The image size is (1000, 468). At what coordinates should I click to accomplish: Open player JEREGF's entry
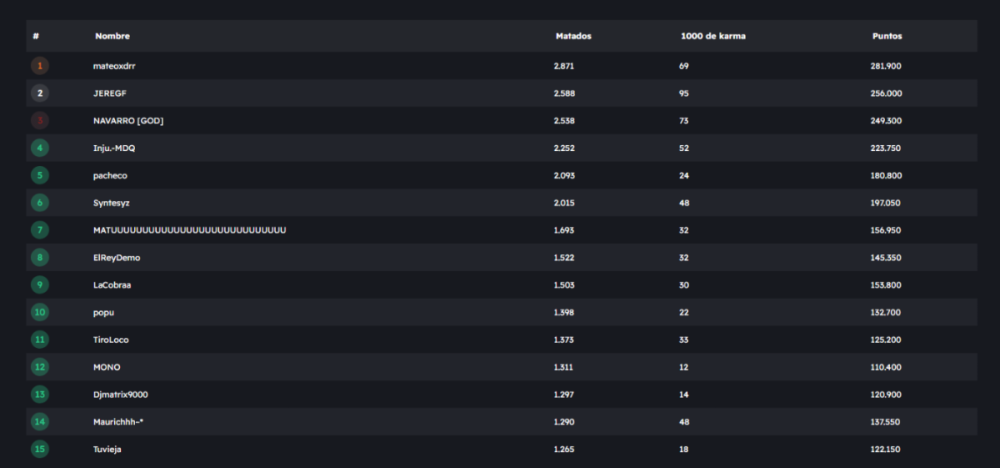(109, 93)
